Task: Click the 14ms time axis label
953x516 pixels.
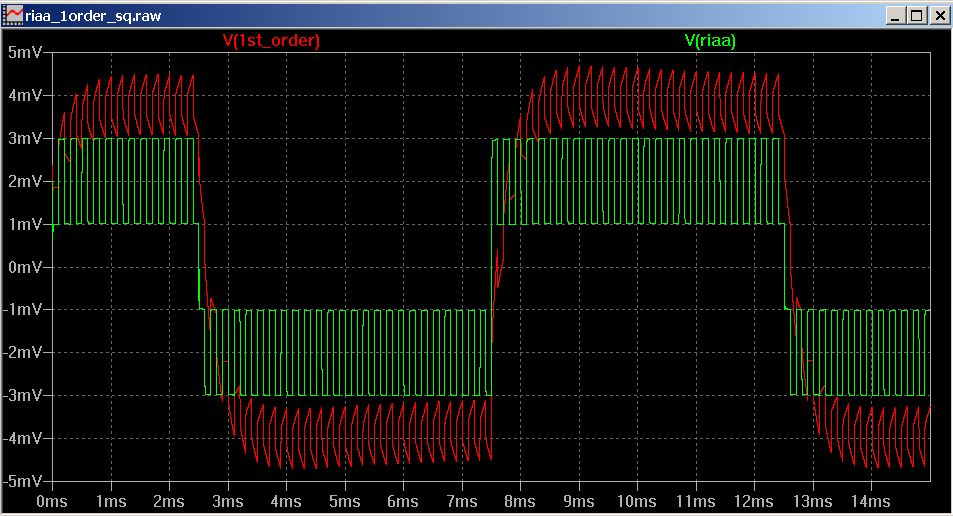Action: (871, 501)
